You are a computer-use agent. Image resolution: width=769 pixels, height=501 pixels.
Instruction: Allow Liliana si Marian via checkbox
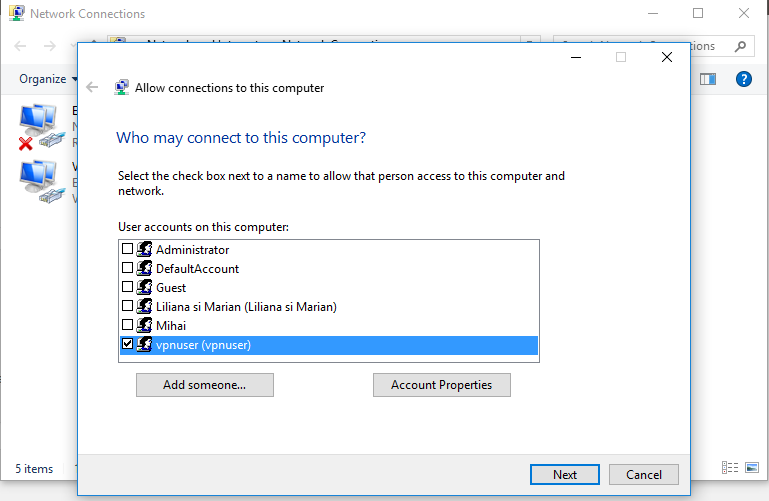[x=127, y=306]
